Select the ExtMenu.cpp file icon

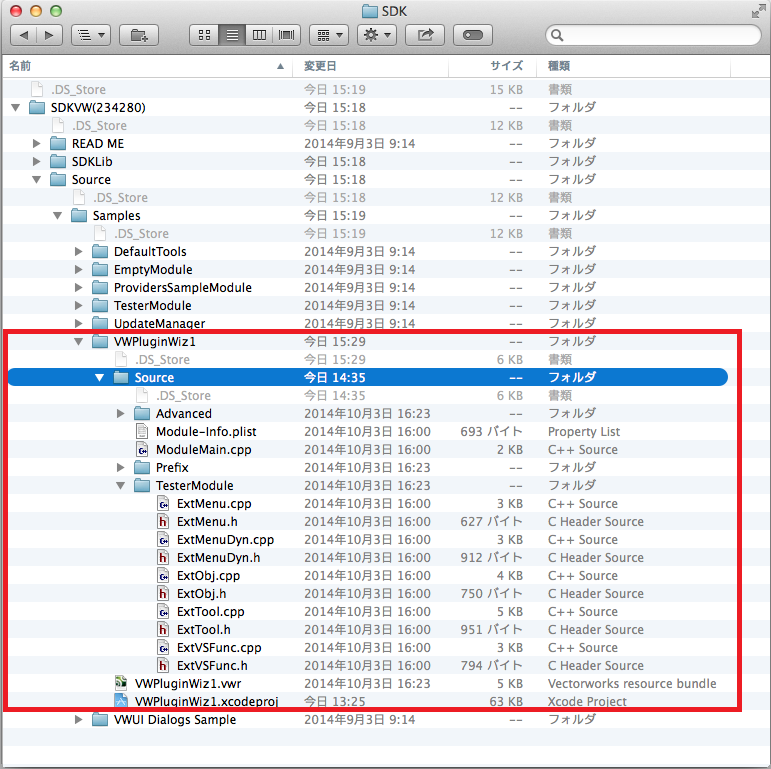tap(163, 503)
